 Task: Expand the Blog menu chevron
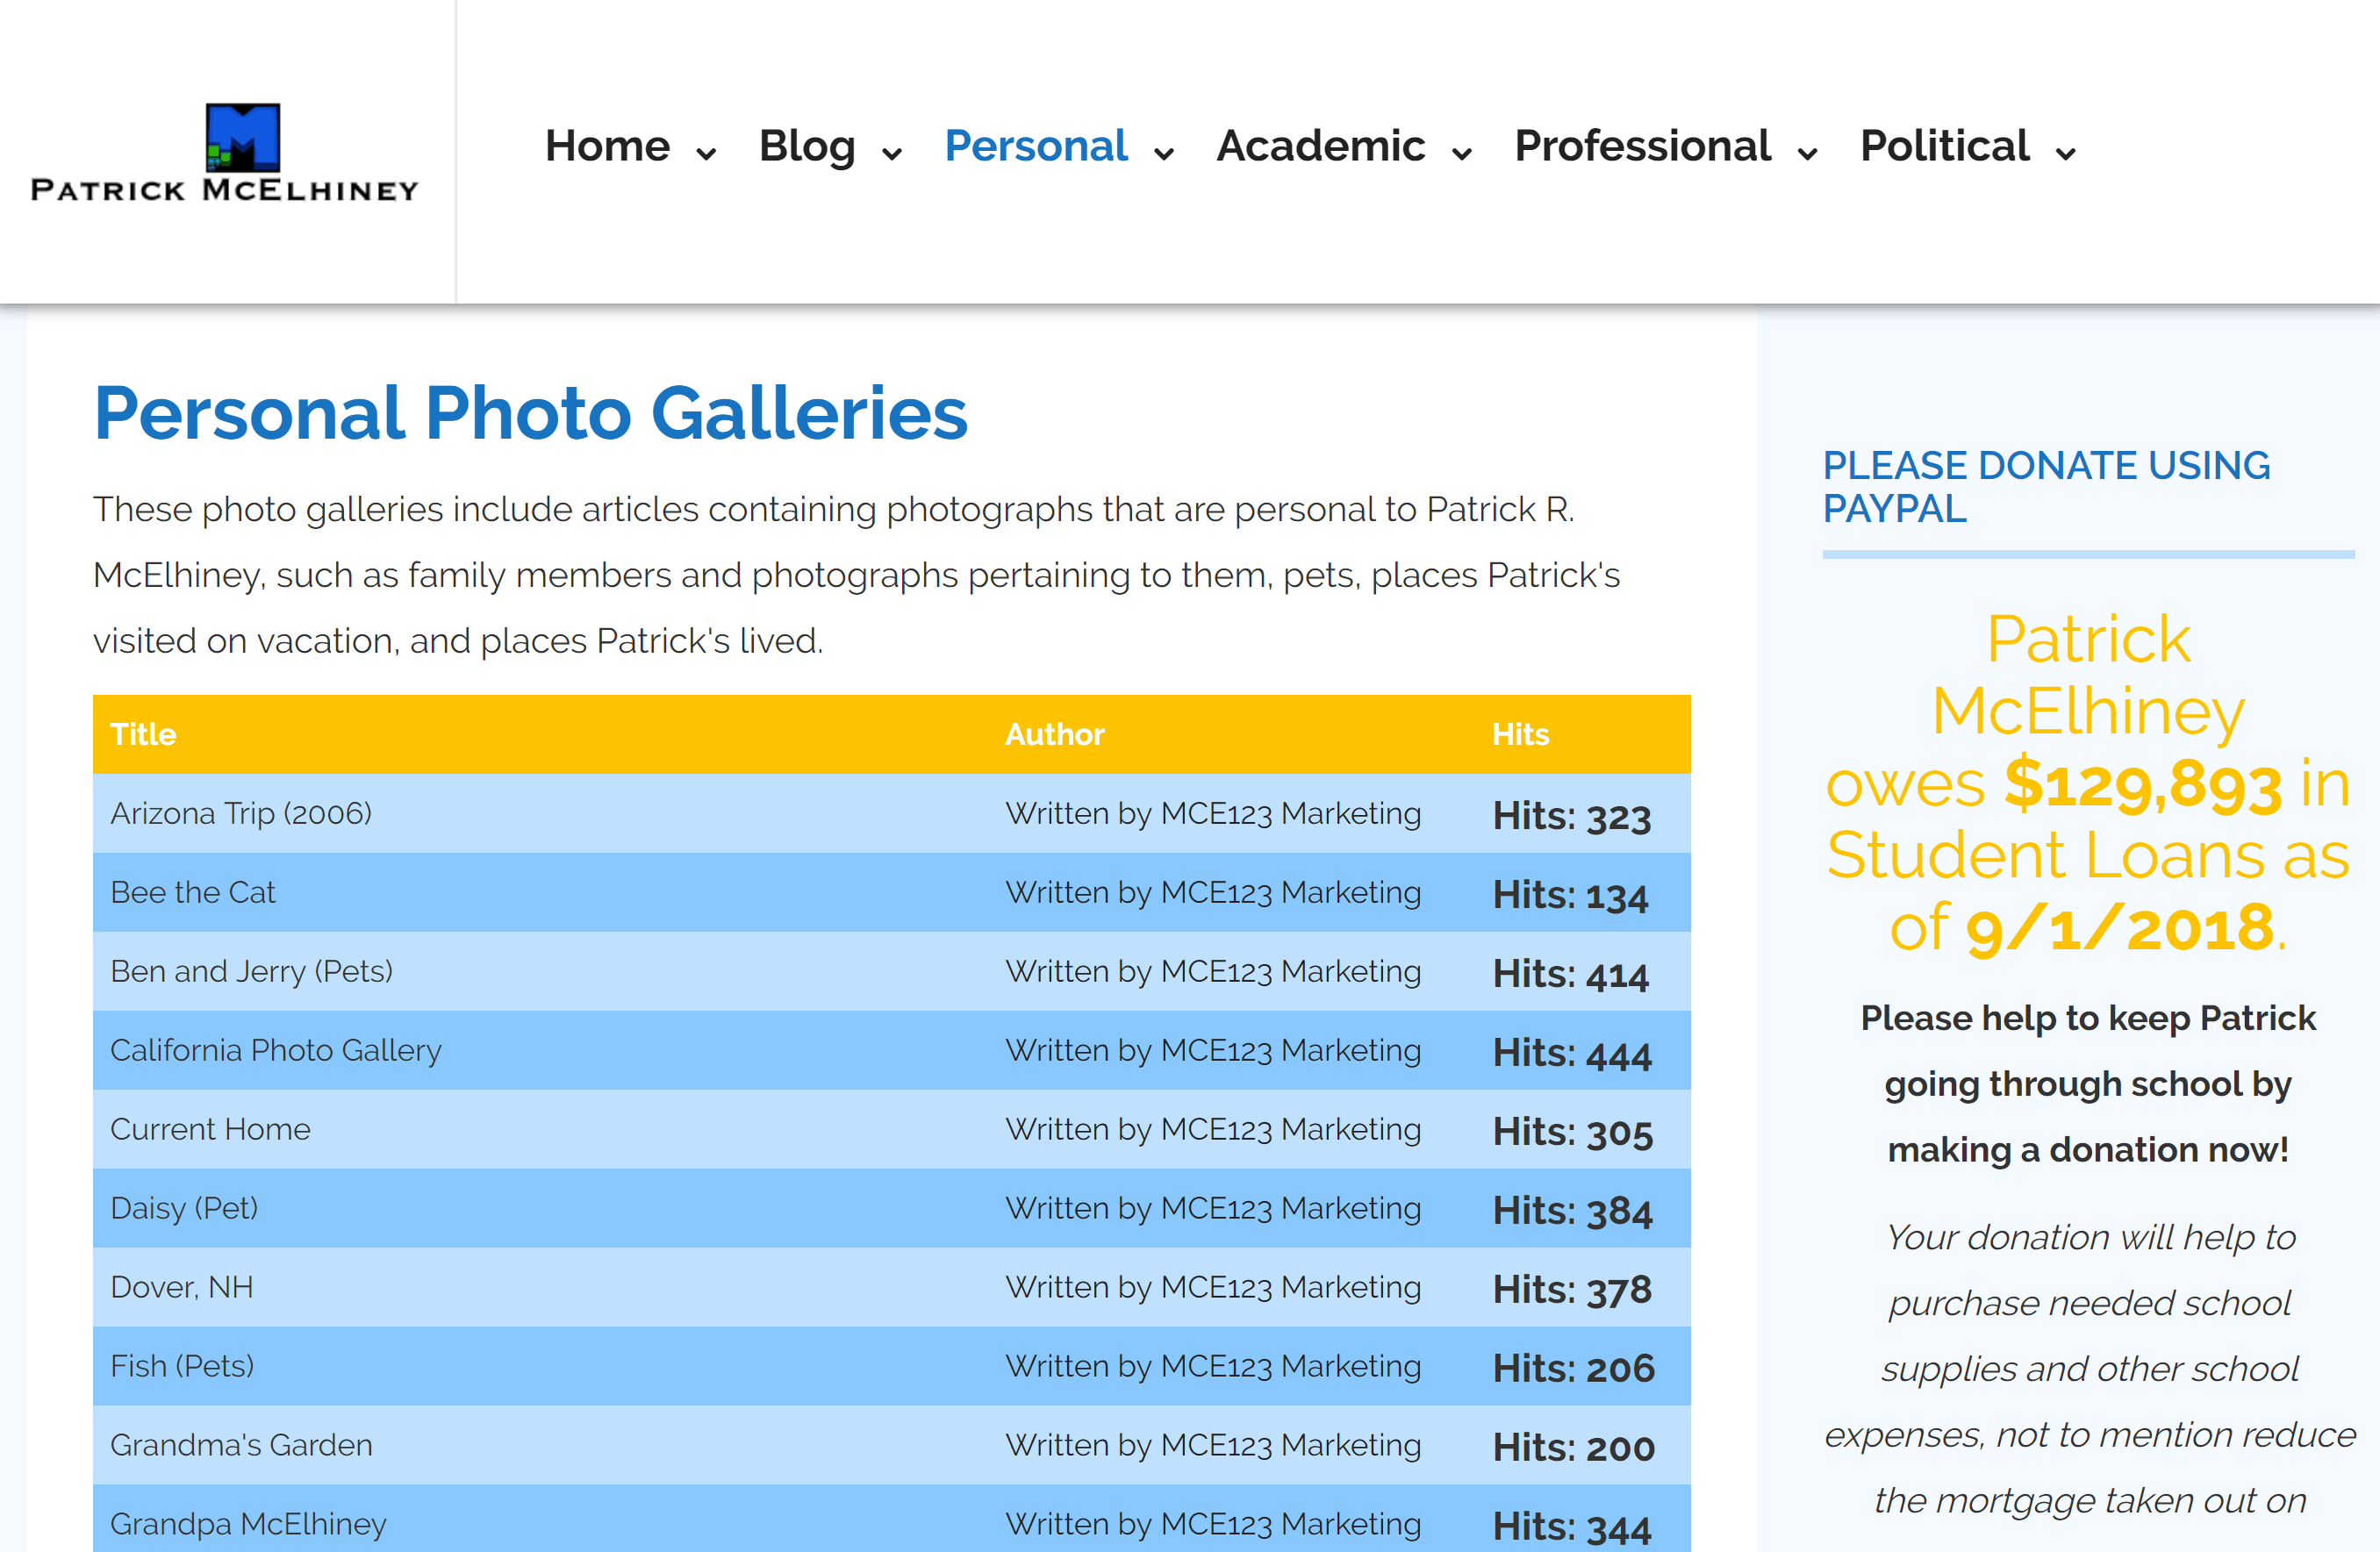tap(892, 154)
